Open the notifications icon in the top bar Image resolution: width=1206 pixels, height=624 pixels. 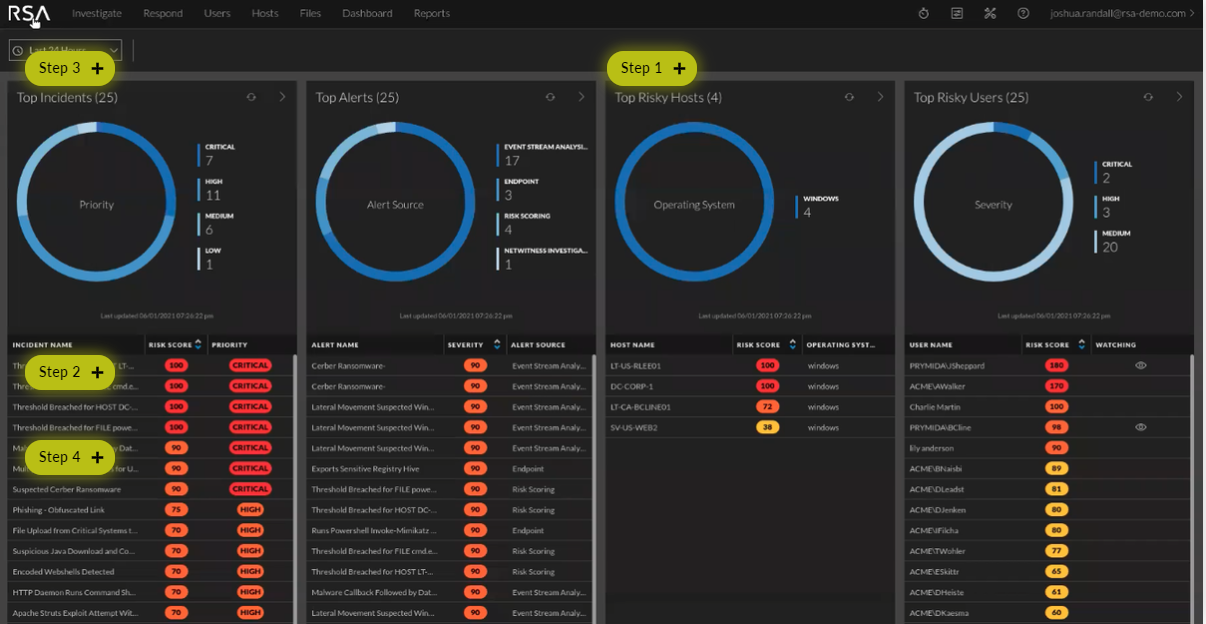[x=956, y=13]
